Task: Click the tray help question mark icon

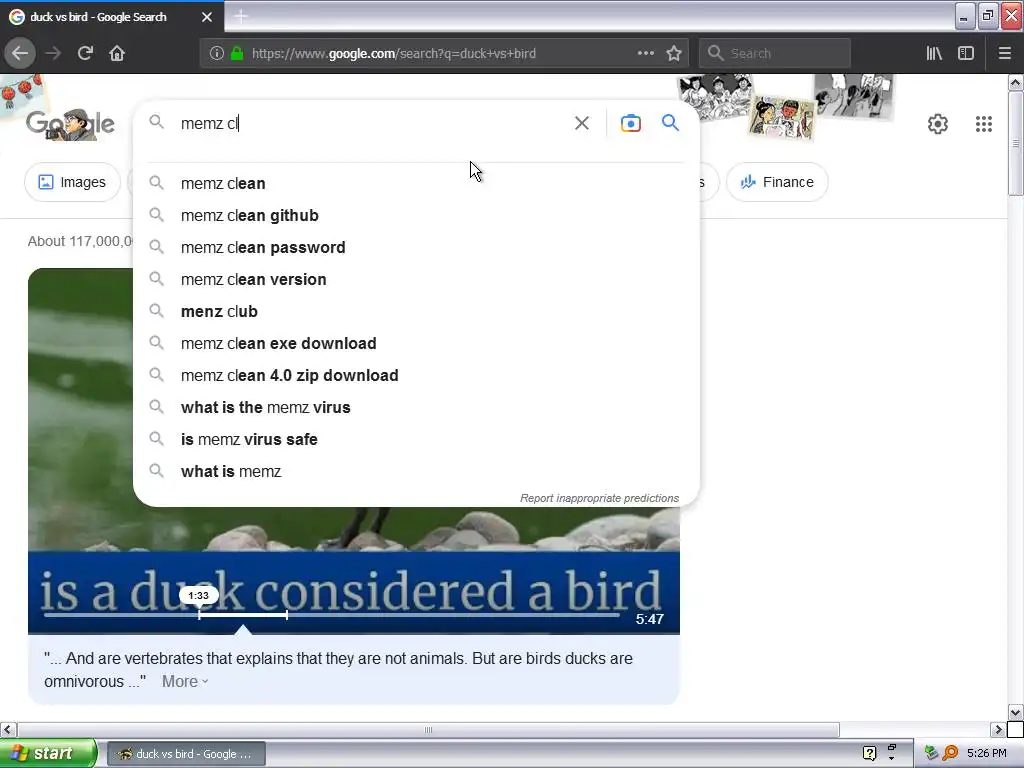Action: tap(869, 753)
